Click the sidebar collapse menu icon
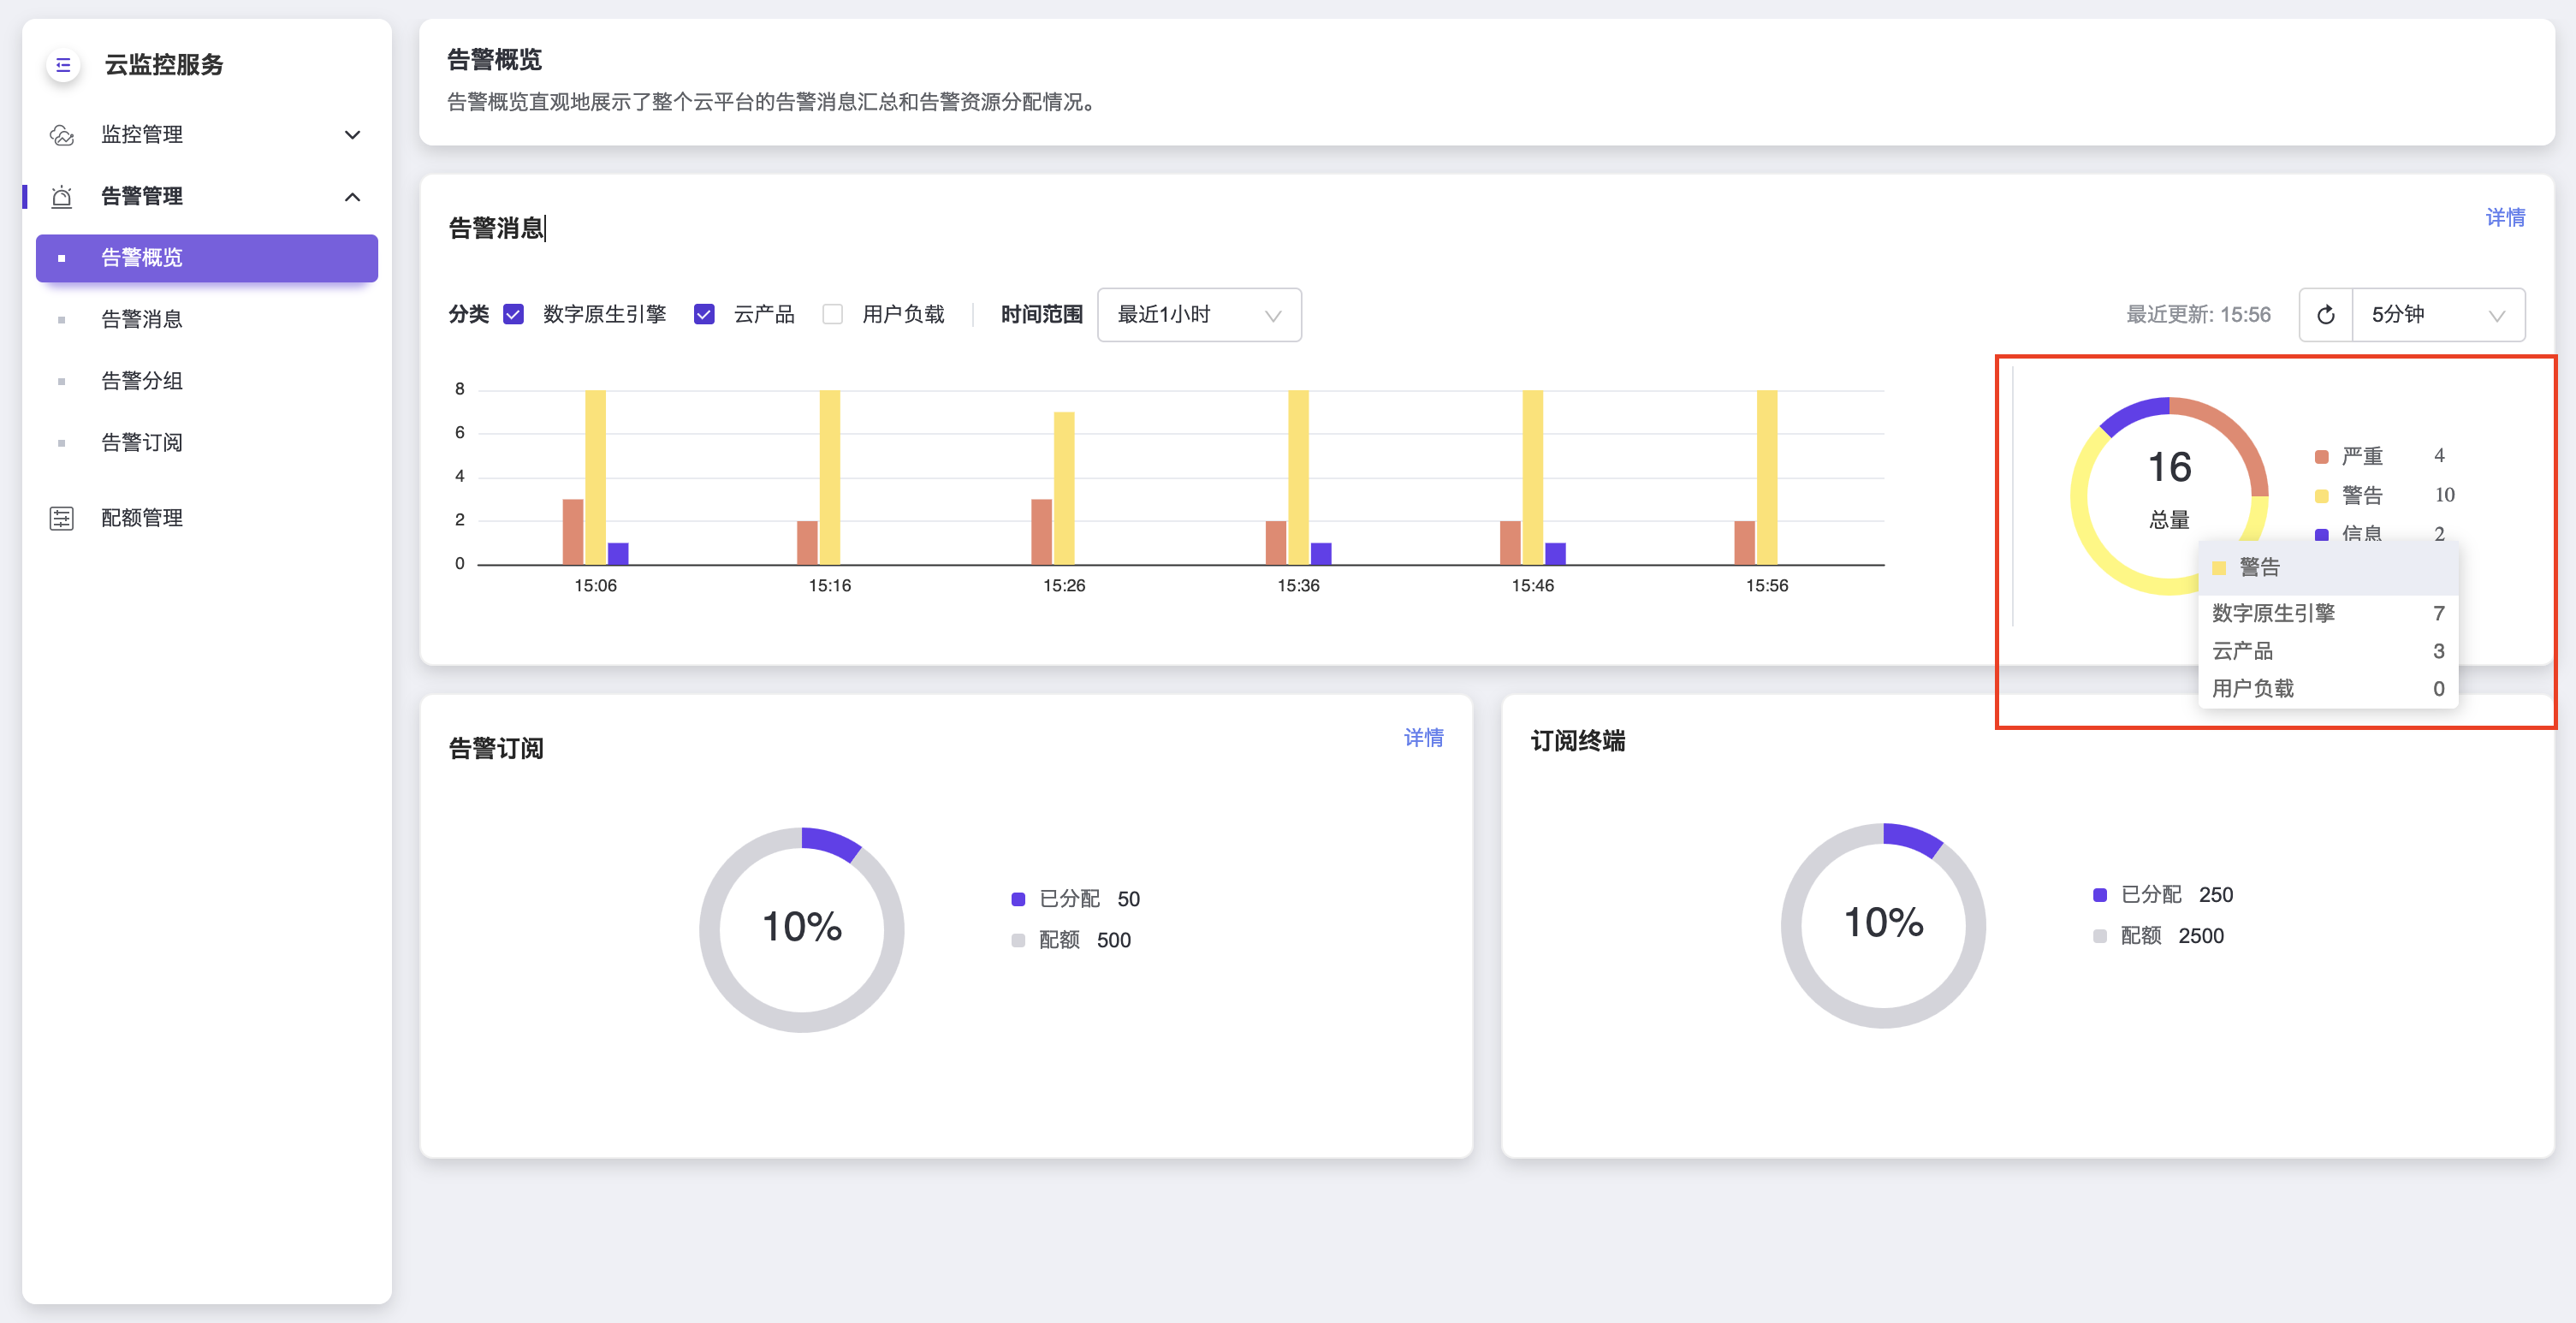2576x1323 pixels. pos(63,65)
